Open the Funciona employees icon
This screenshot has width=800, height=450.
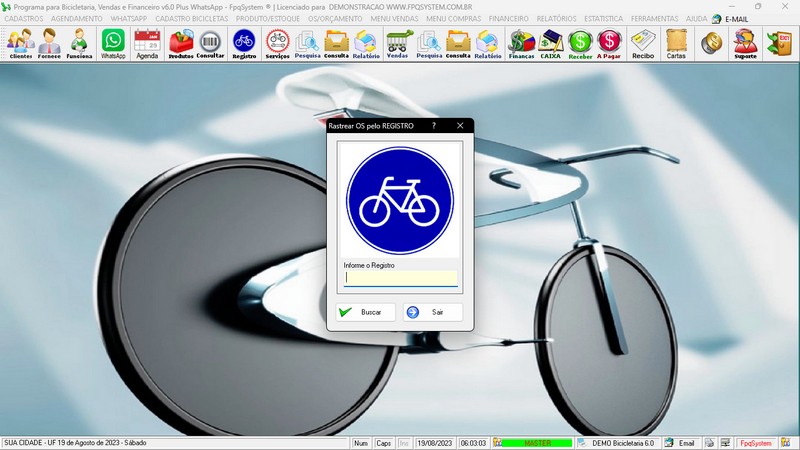pyautogui.click(x=79, y=44)
